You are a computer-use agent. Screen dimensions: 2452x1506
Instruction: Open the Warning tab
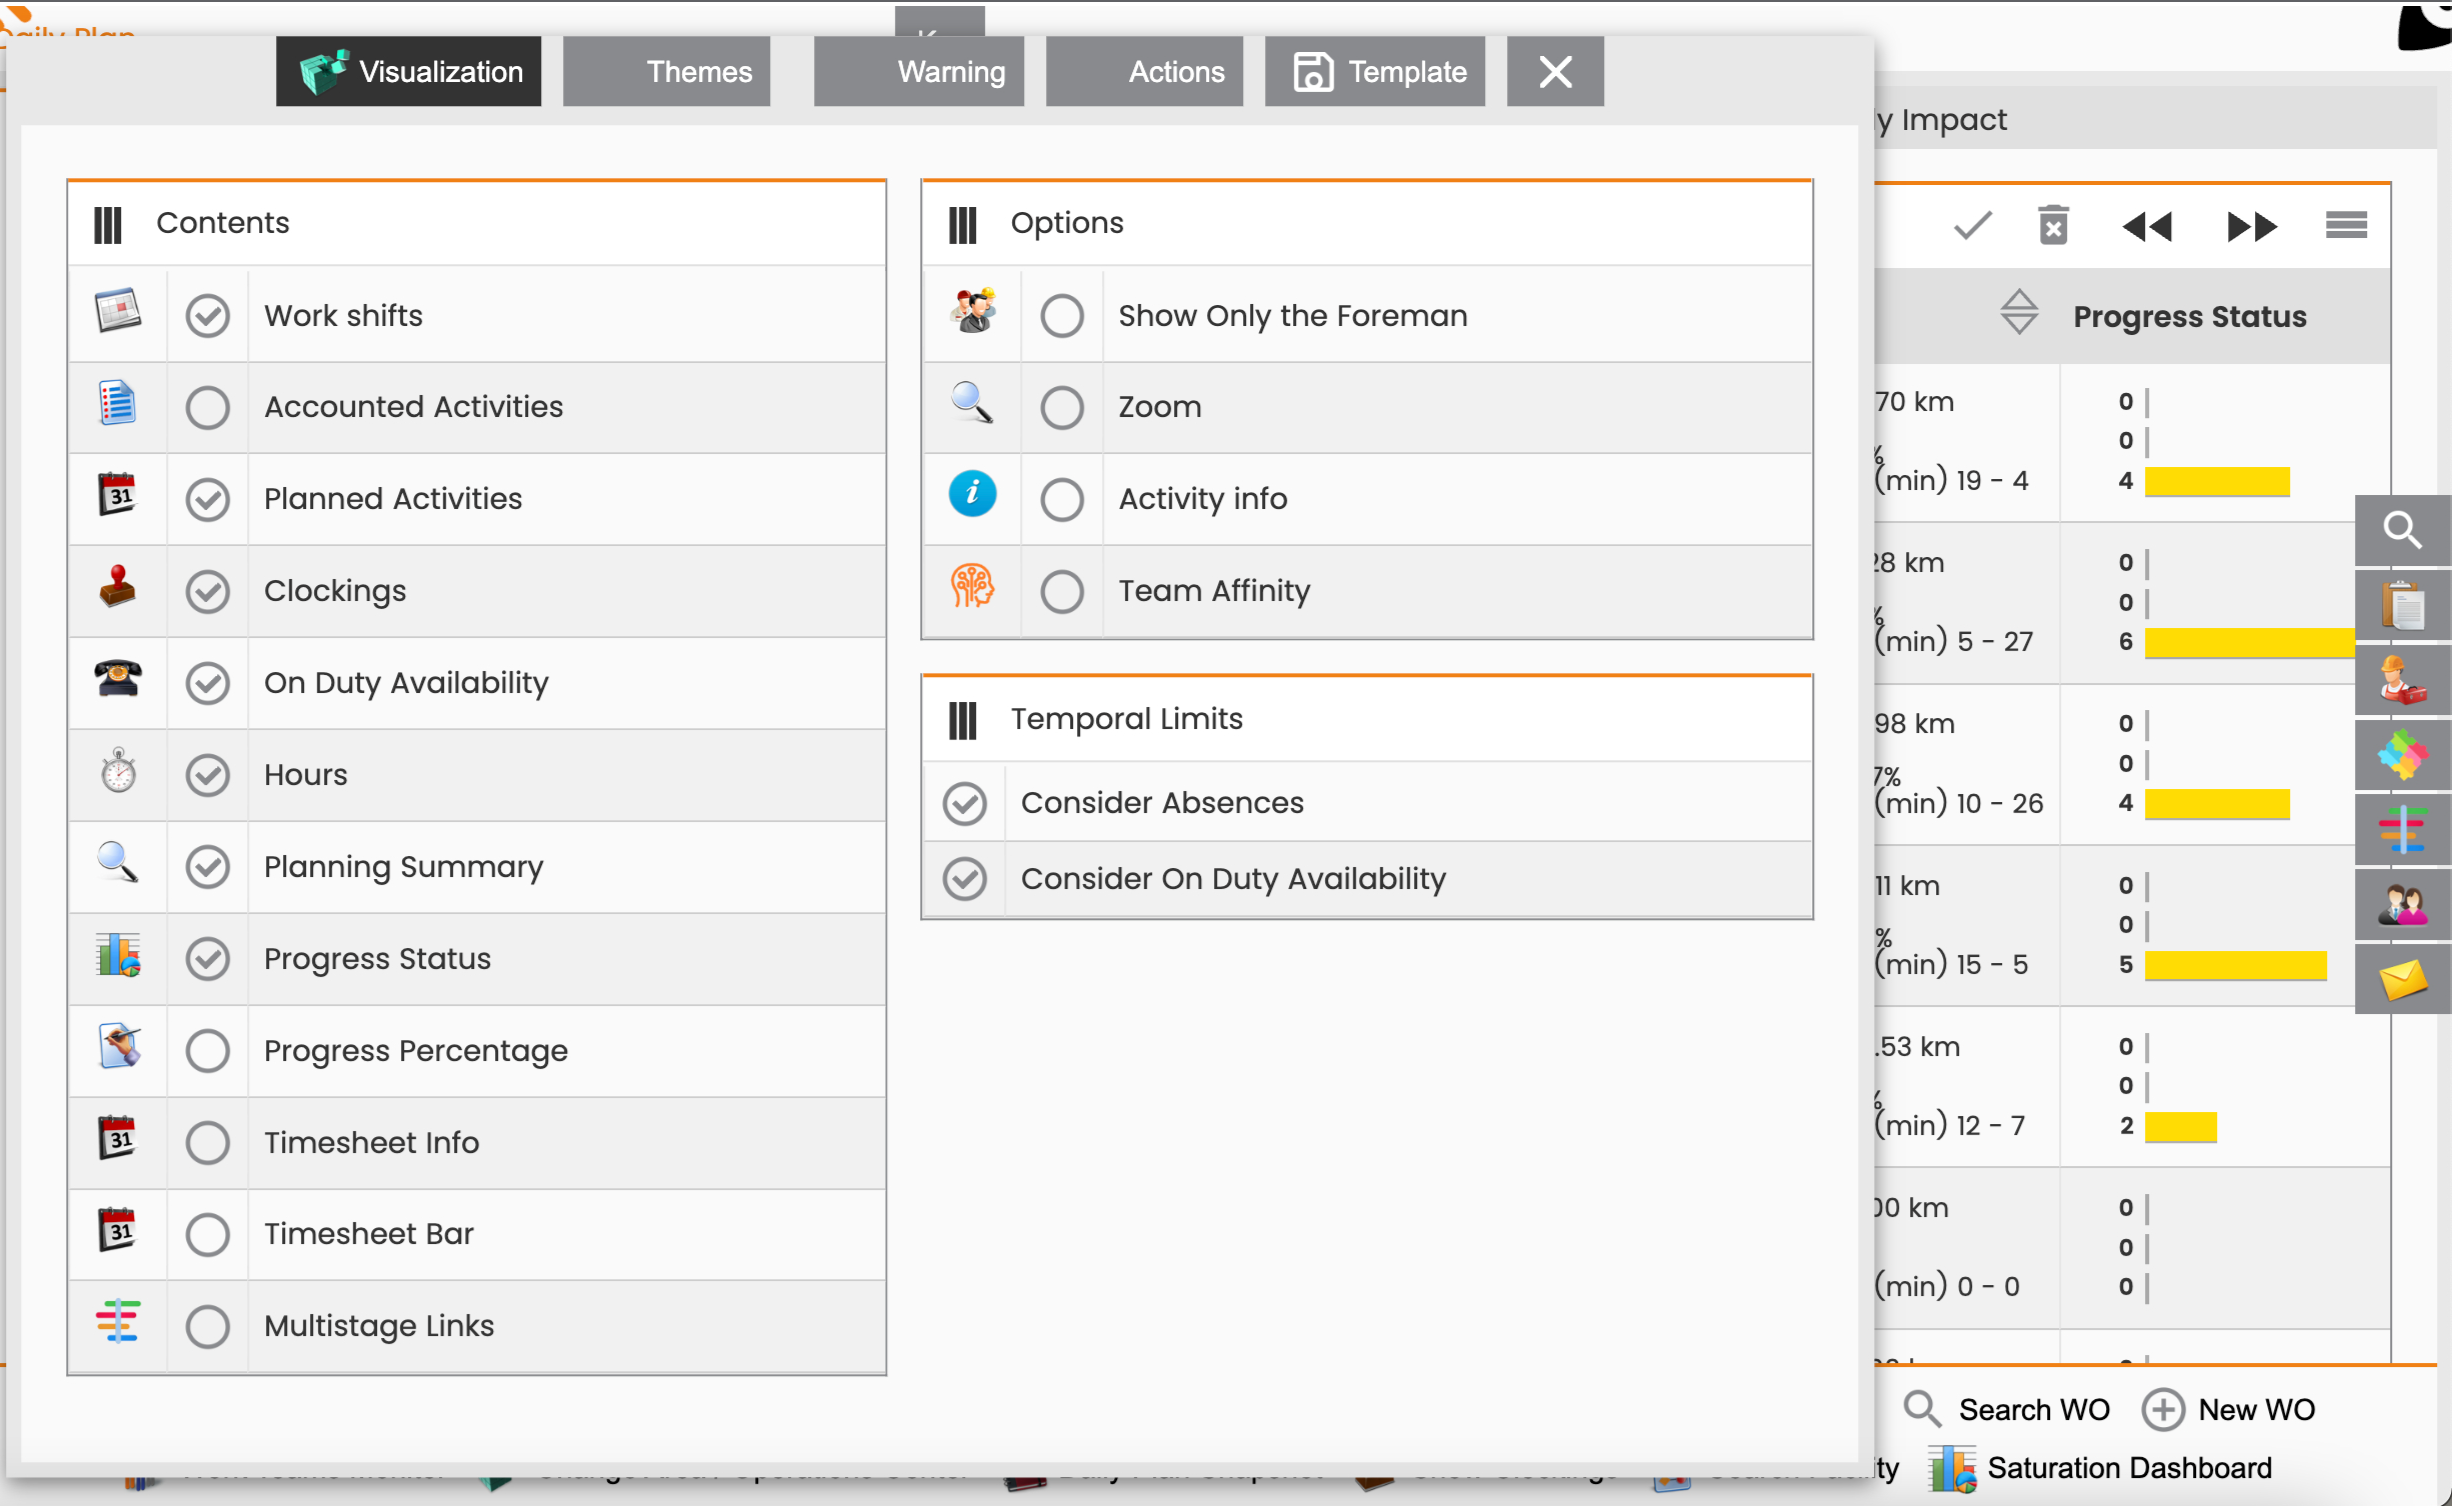point(919,72)
